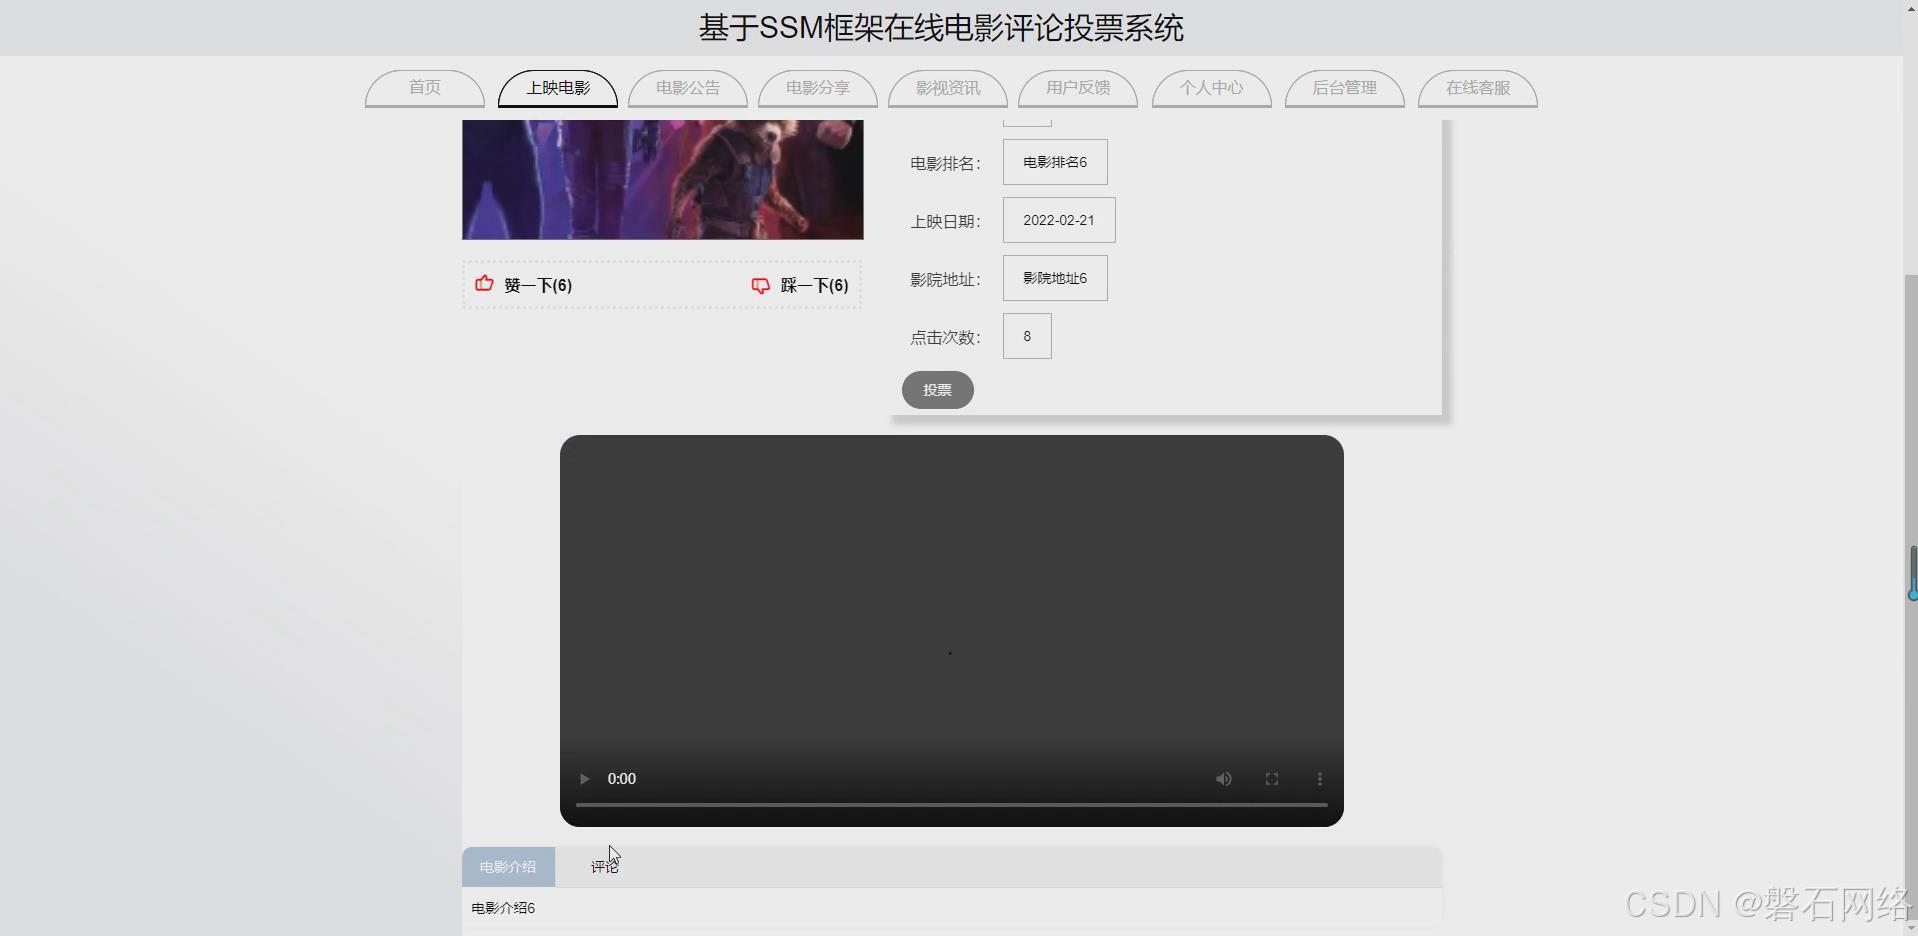Go to the 个人中心 personal center
The height and width of the screenshot is (936, 1918).
(1210, 88)
